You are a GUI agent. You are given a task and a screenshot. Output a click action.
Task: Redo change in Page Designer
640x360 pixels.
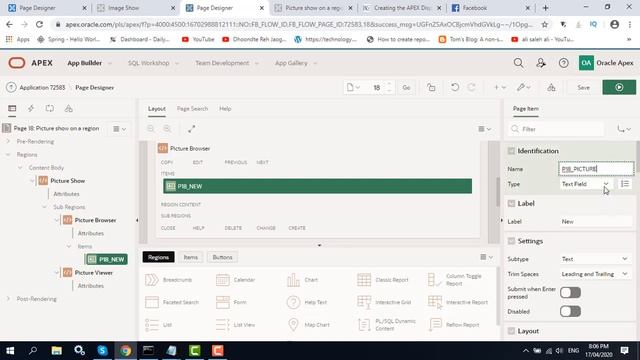tap(471, 87)
